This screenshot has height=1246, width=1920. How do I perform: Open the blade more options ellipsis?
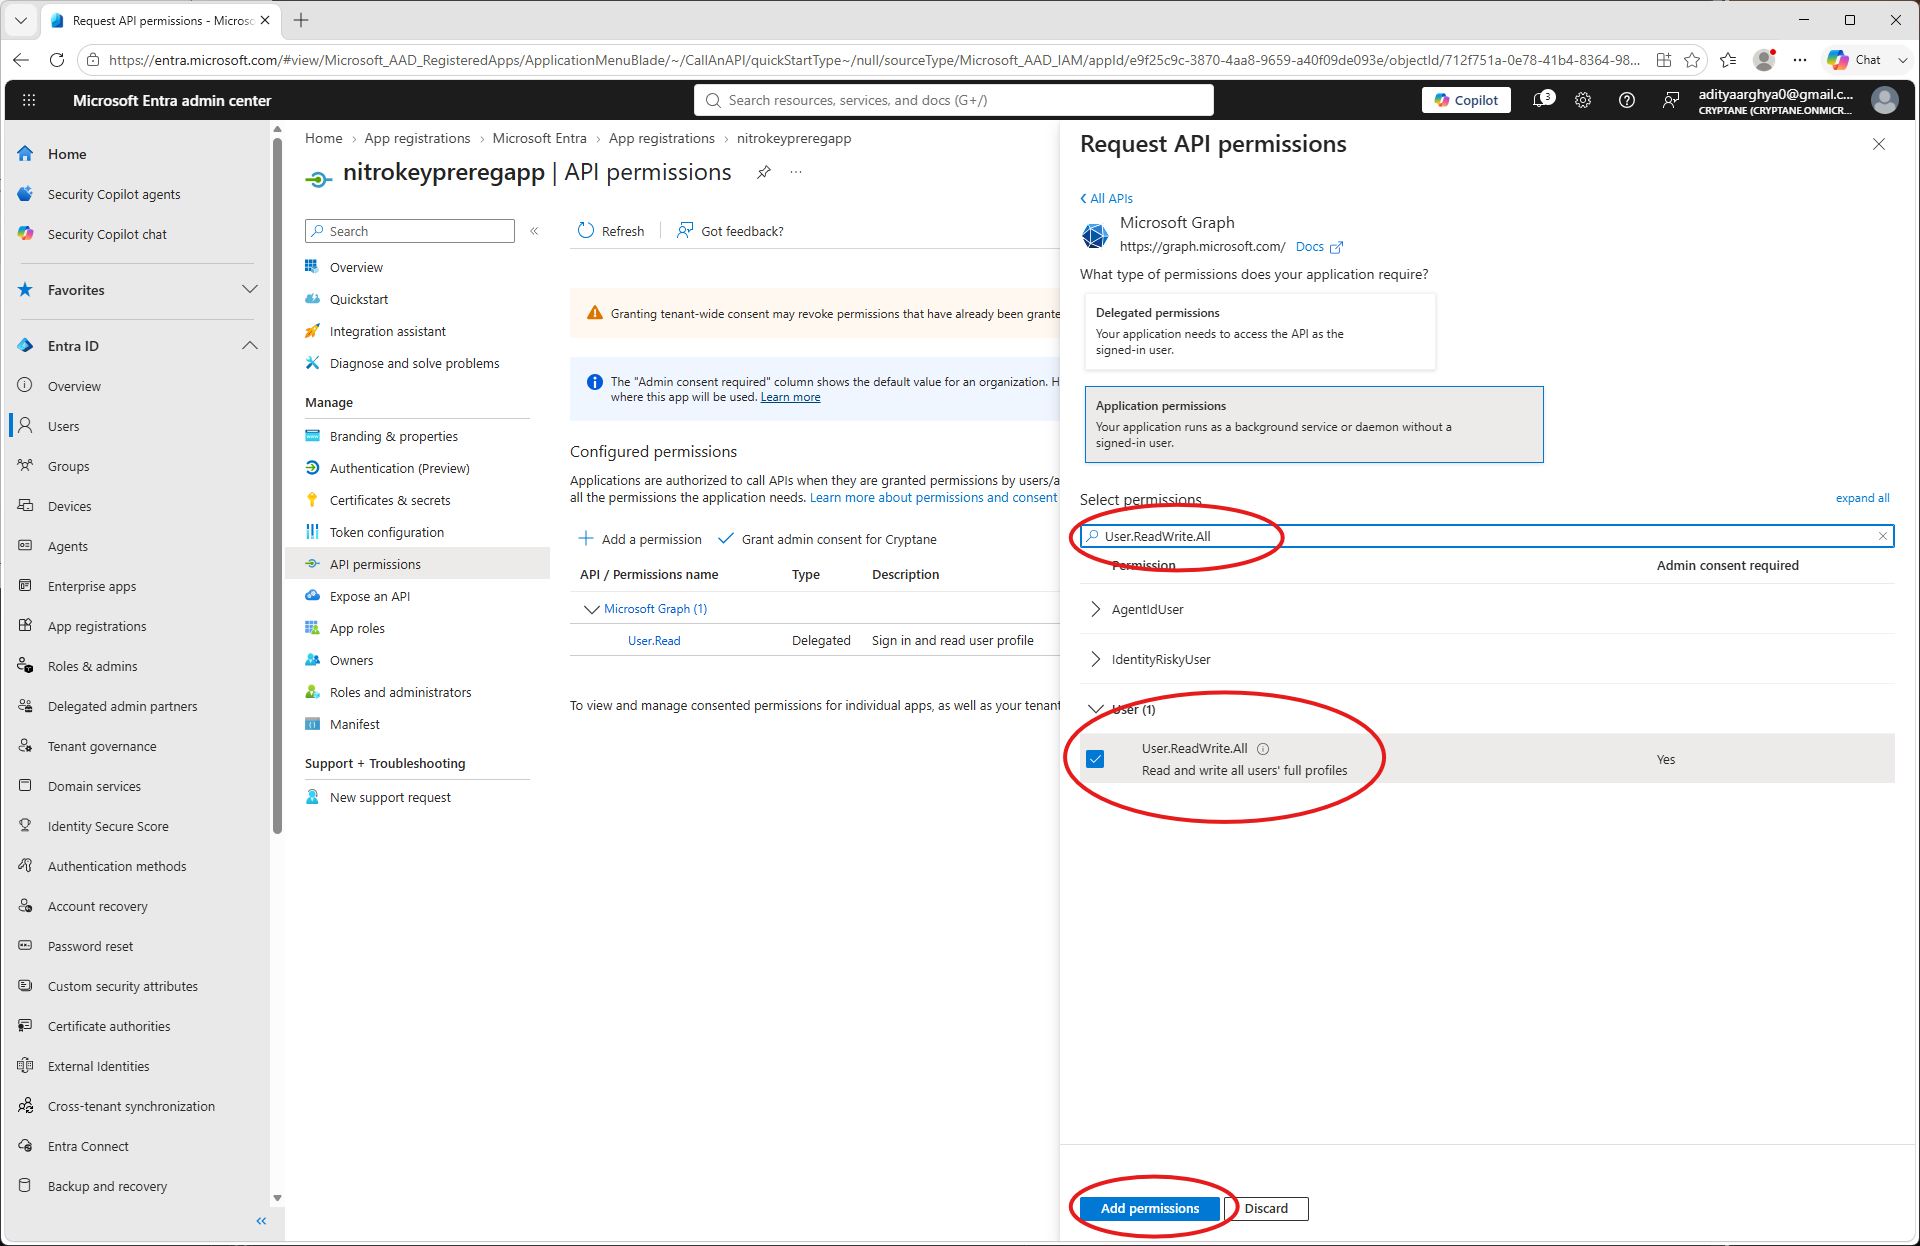[x=796, y=172]
